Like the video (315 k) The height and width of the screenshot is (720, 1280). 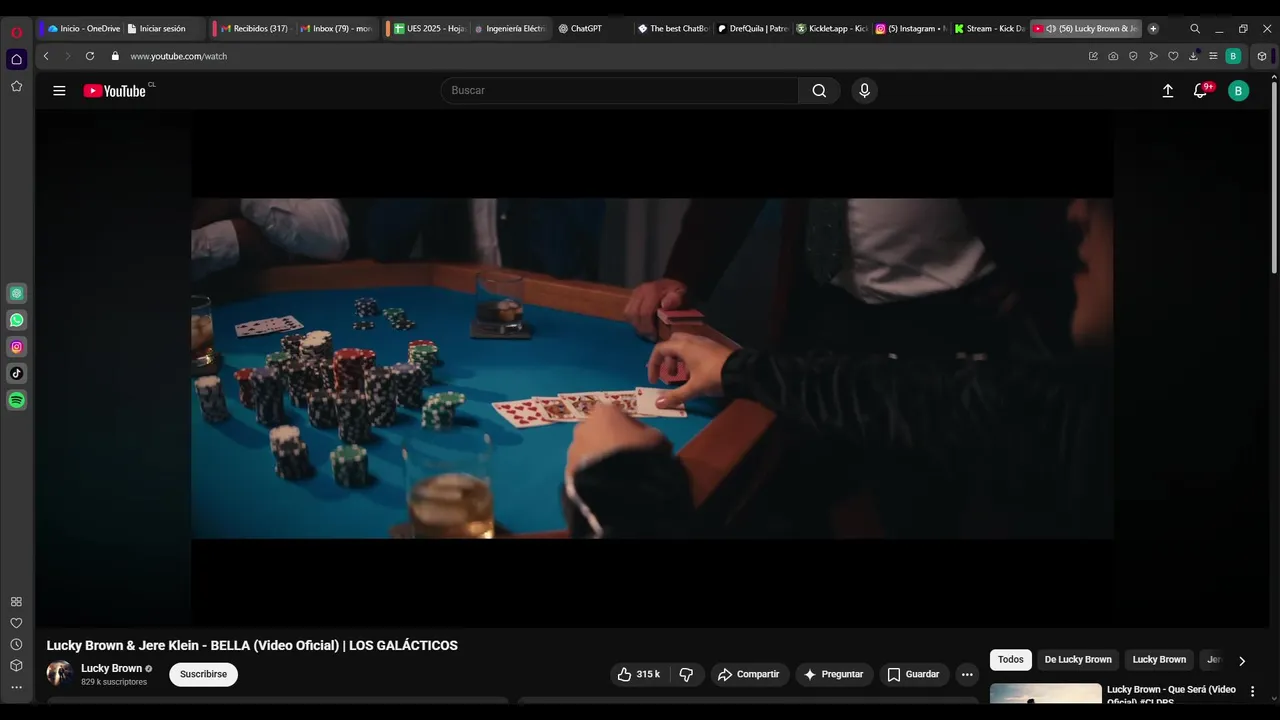[x=639, y=674]
